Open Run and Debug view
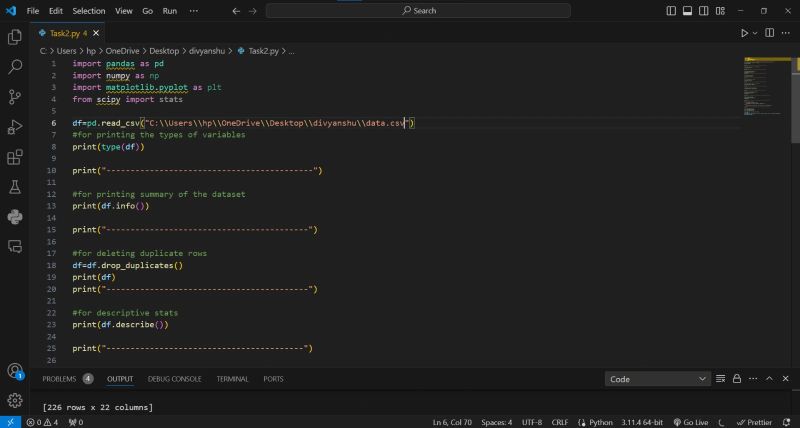800x428 pixels. [x=15, y=127]
